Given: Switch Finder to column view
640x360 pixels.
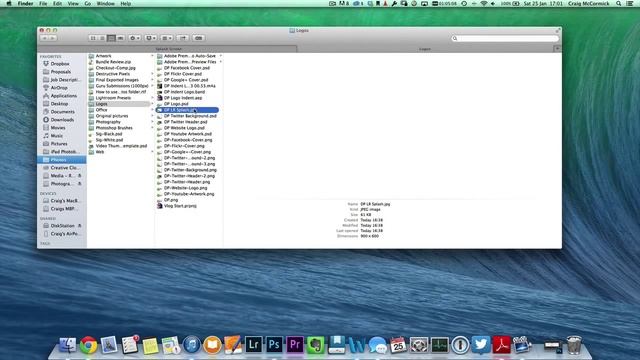Looking at the screenshot, I should coord(111,38).
